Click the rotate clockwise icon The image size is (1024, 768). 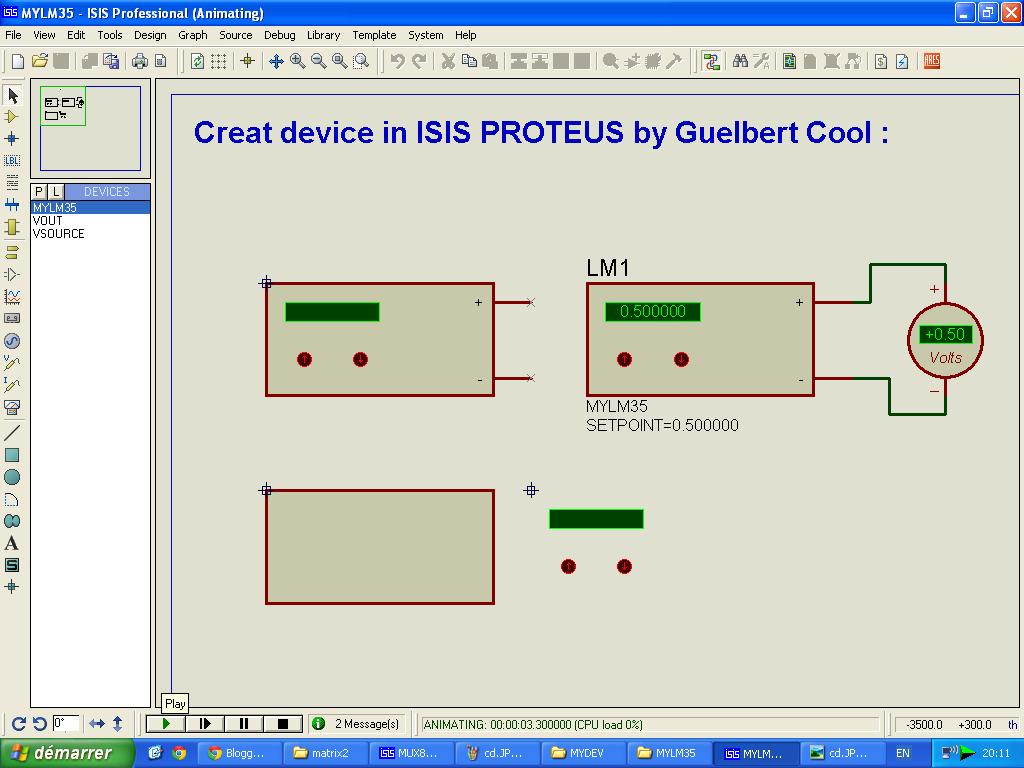tap(19, 724)
